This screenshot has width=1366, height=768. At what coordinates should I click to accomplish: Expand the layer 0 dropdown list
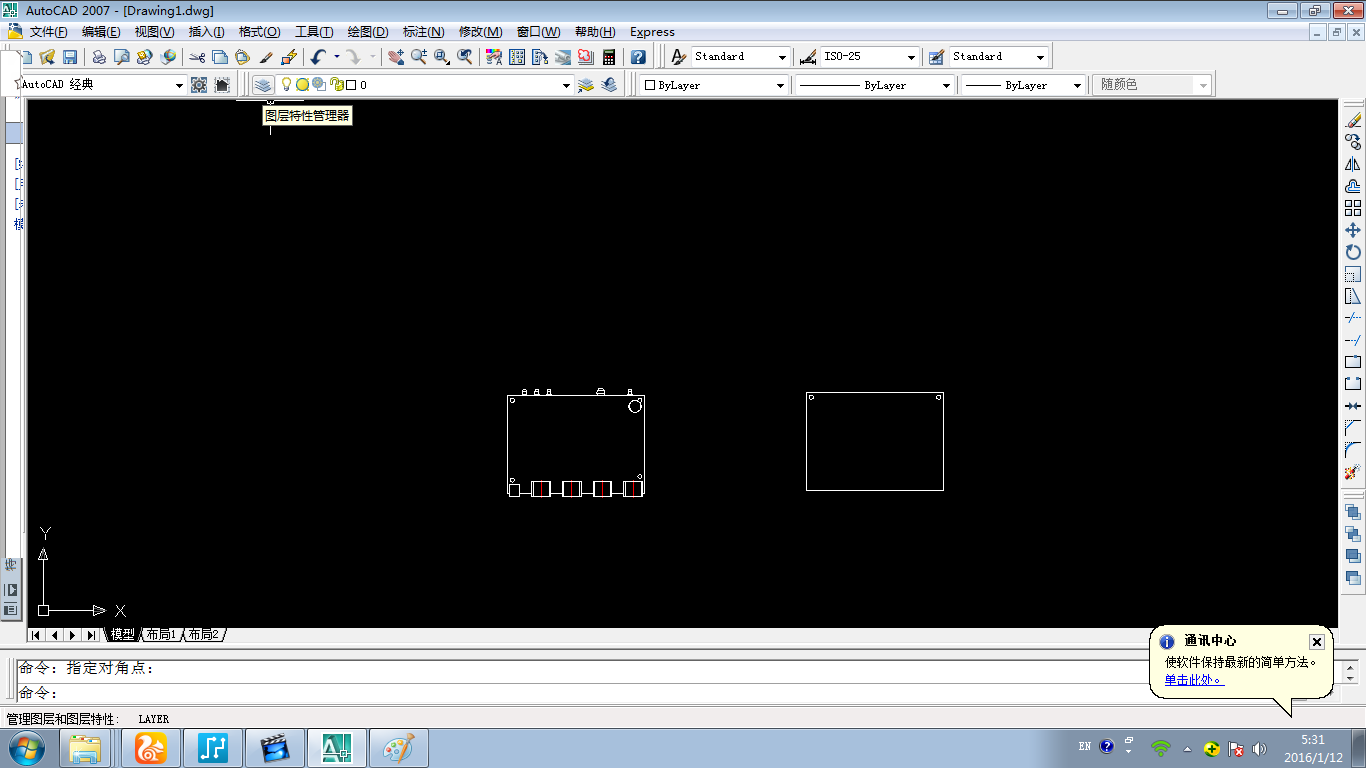[x=566, y=86]
